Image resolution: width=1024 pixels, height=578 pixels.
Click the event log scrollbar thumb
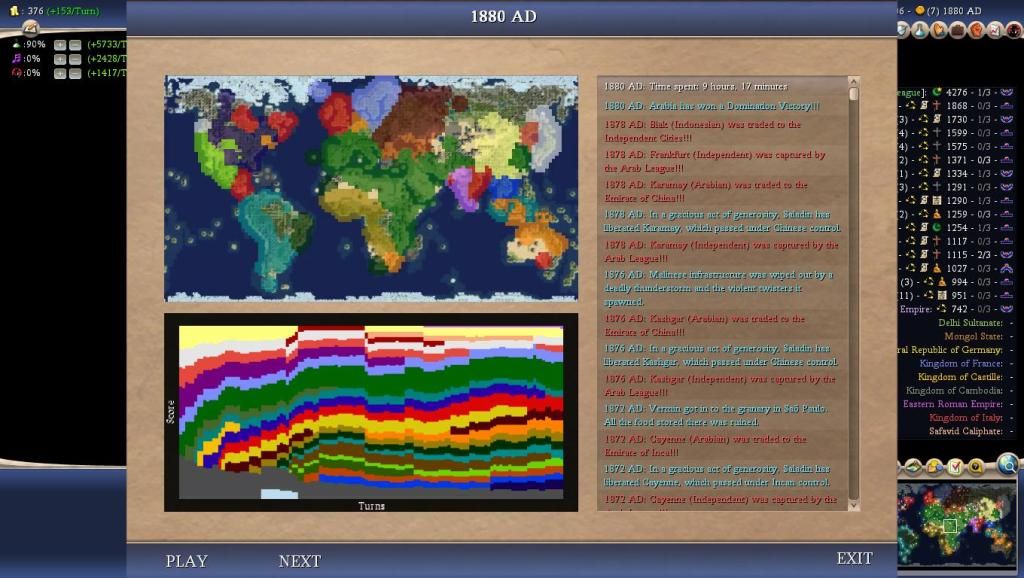[x=853, y=94]
